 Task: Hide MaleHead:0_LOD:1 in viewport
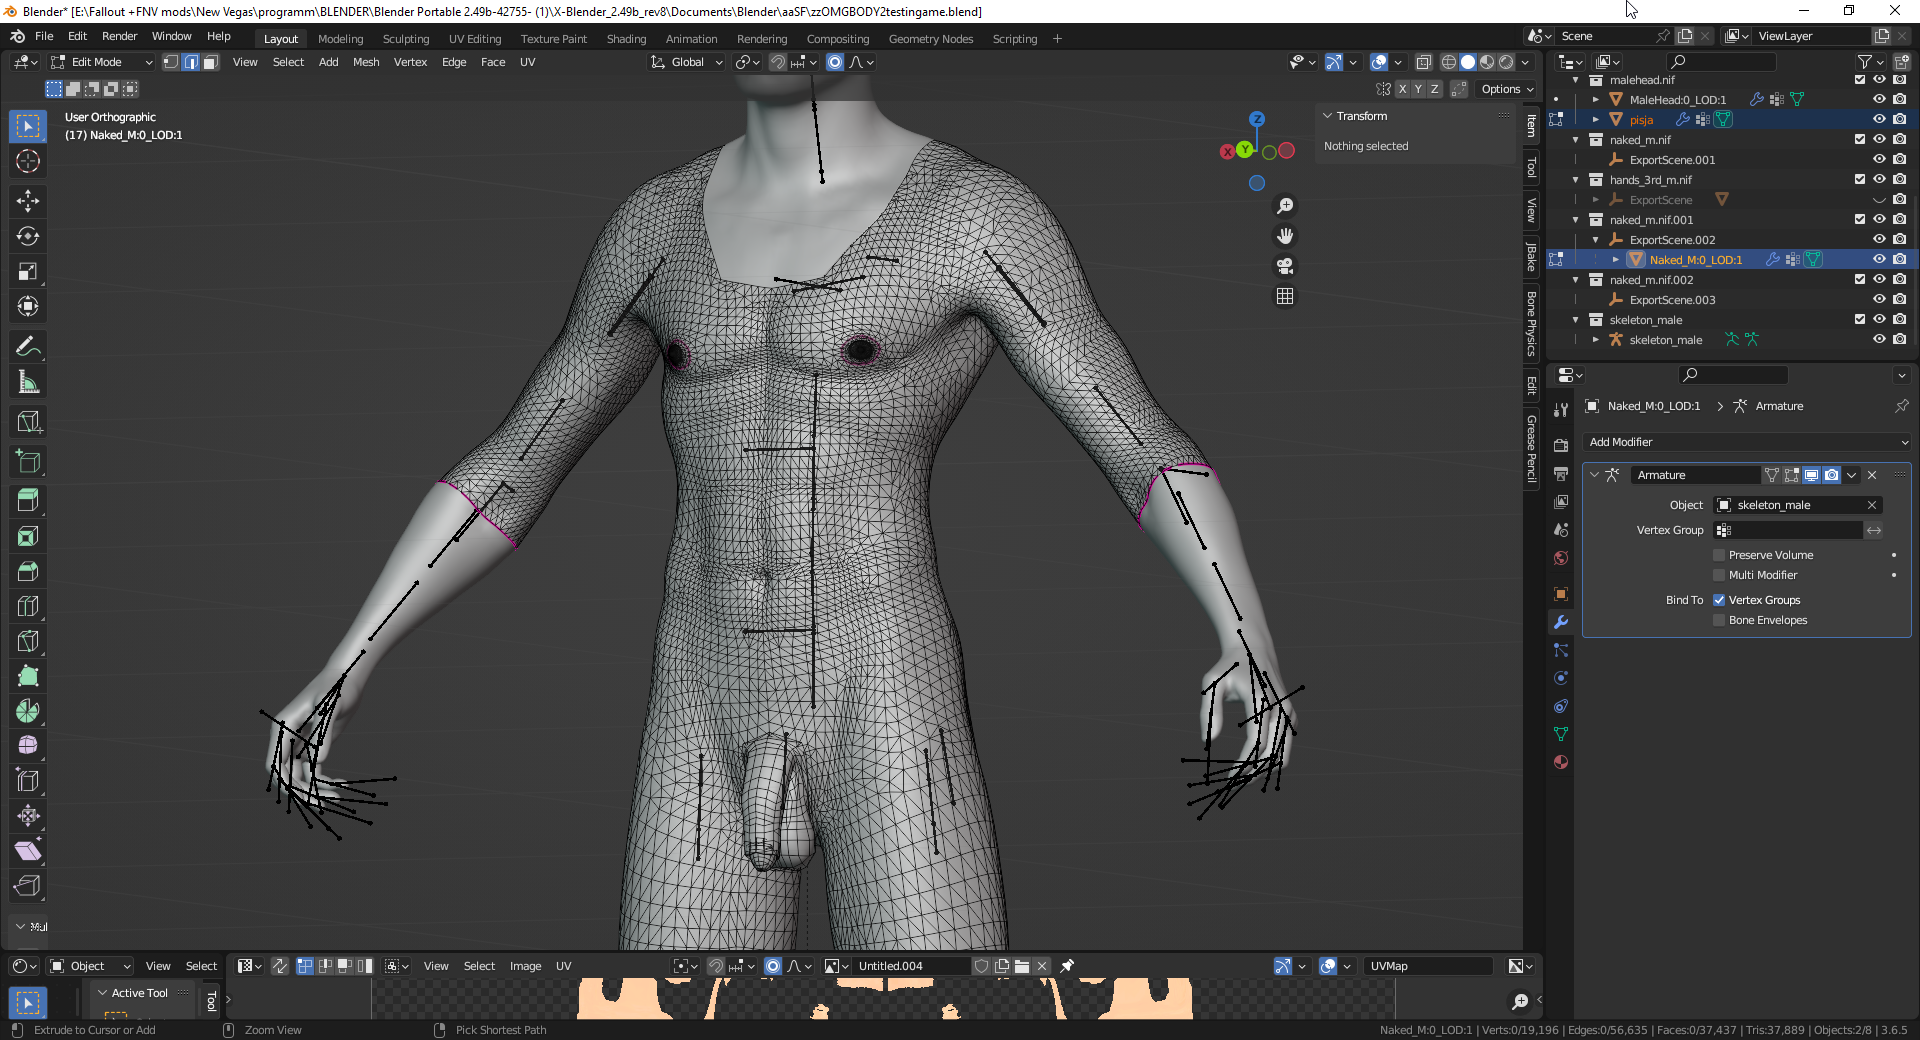tap(1879, 99)
